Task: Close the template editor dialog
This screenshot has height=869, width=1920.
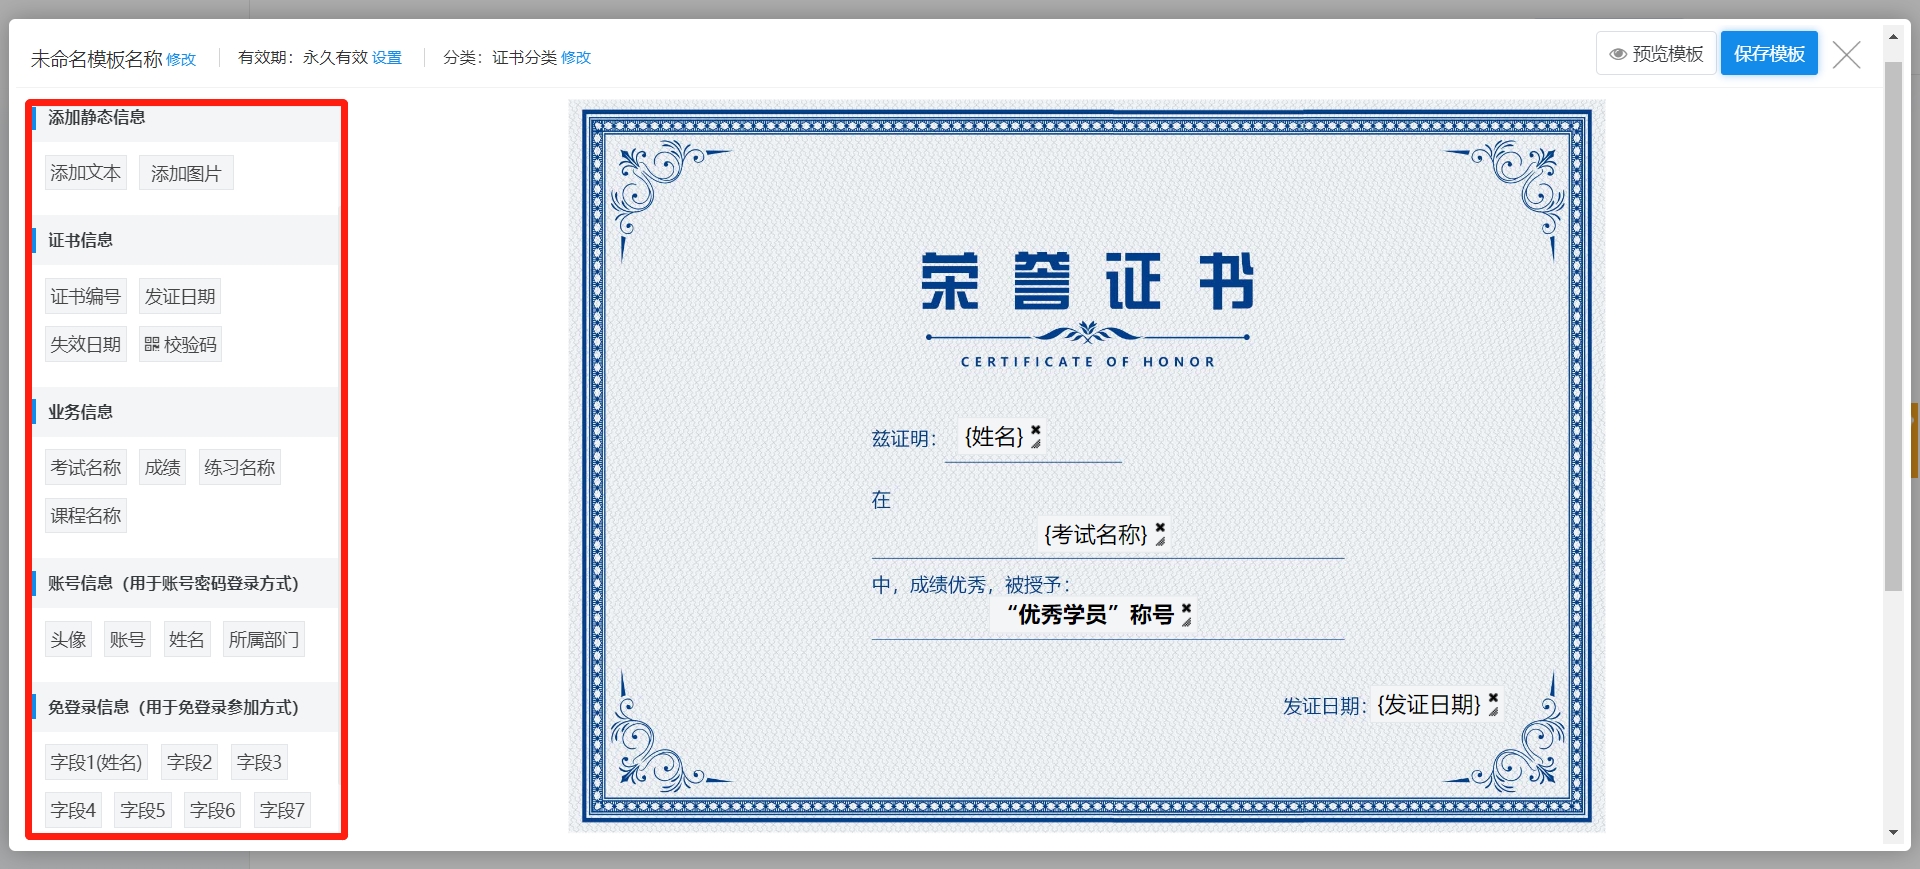Action: 1846,55
